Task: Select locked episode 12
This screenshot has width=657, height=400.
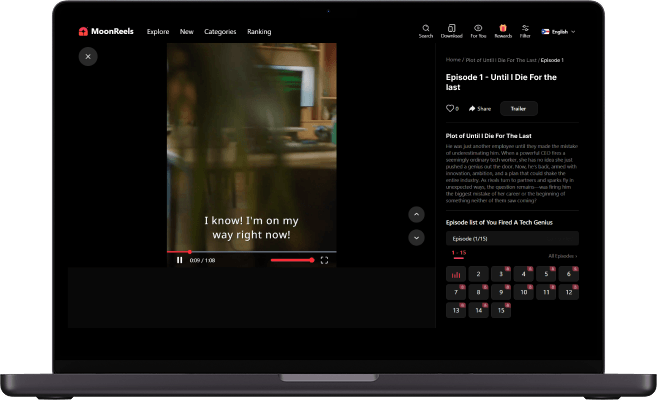Action: tap(569, 292)
